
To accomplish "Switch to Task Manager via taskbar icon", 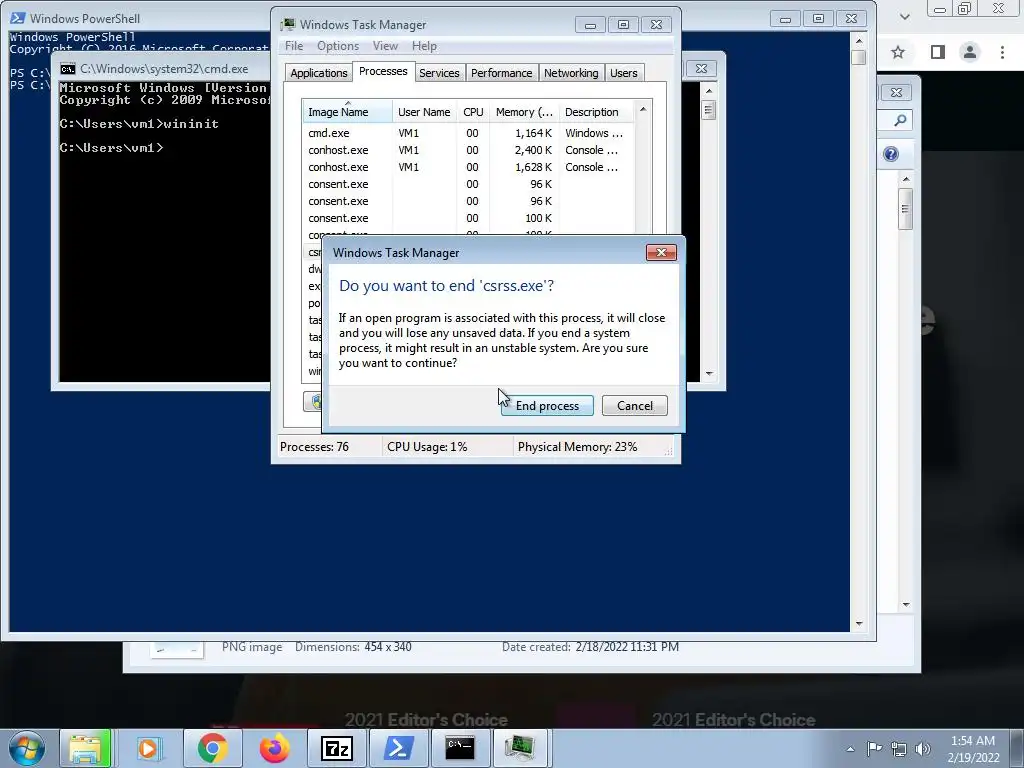I will tap(520, 748).
